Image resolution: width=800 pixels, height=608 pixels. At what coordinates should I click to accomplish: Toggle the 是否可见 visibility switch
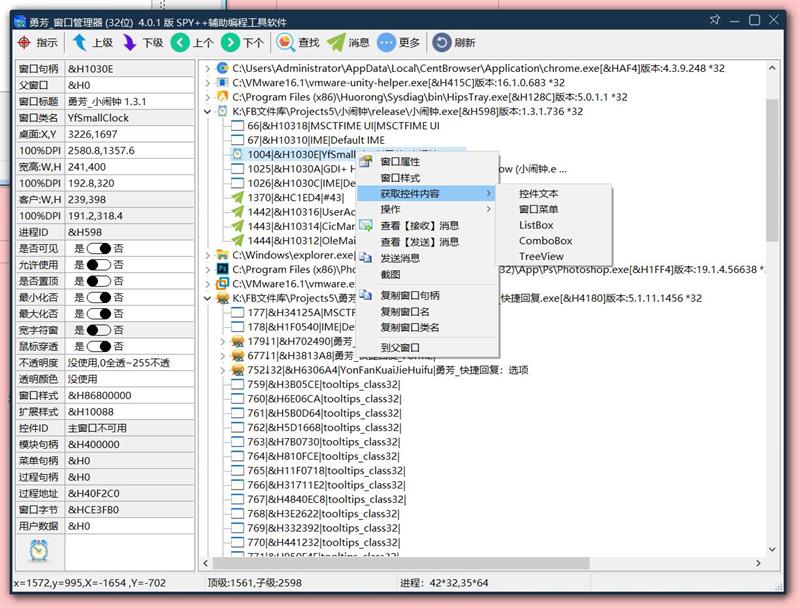pos(98,248)
